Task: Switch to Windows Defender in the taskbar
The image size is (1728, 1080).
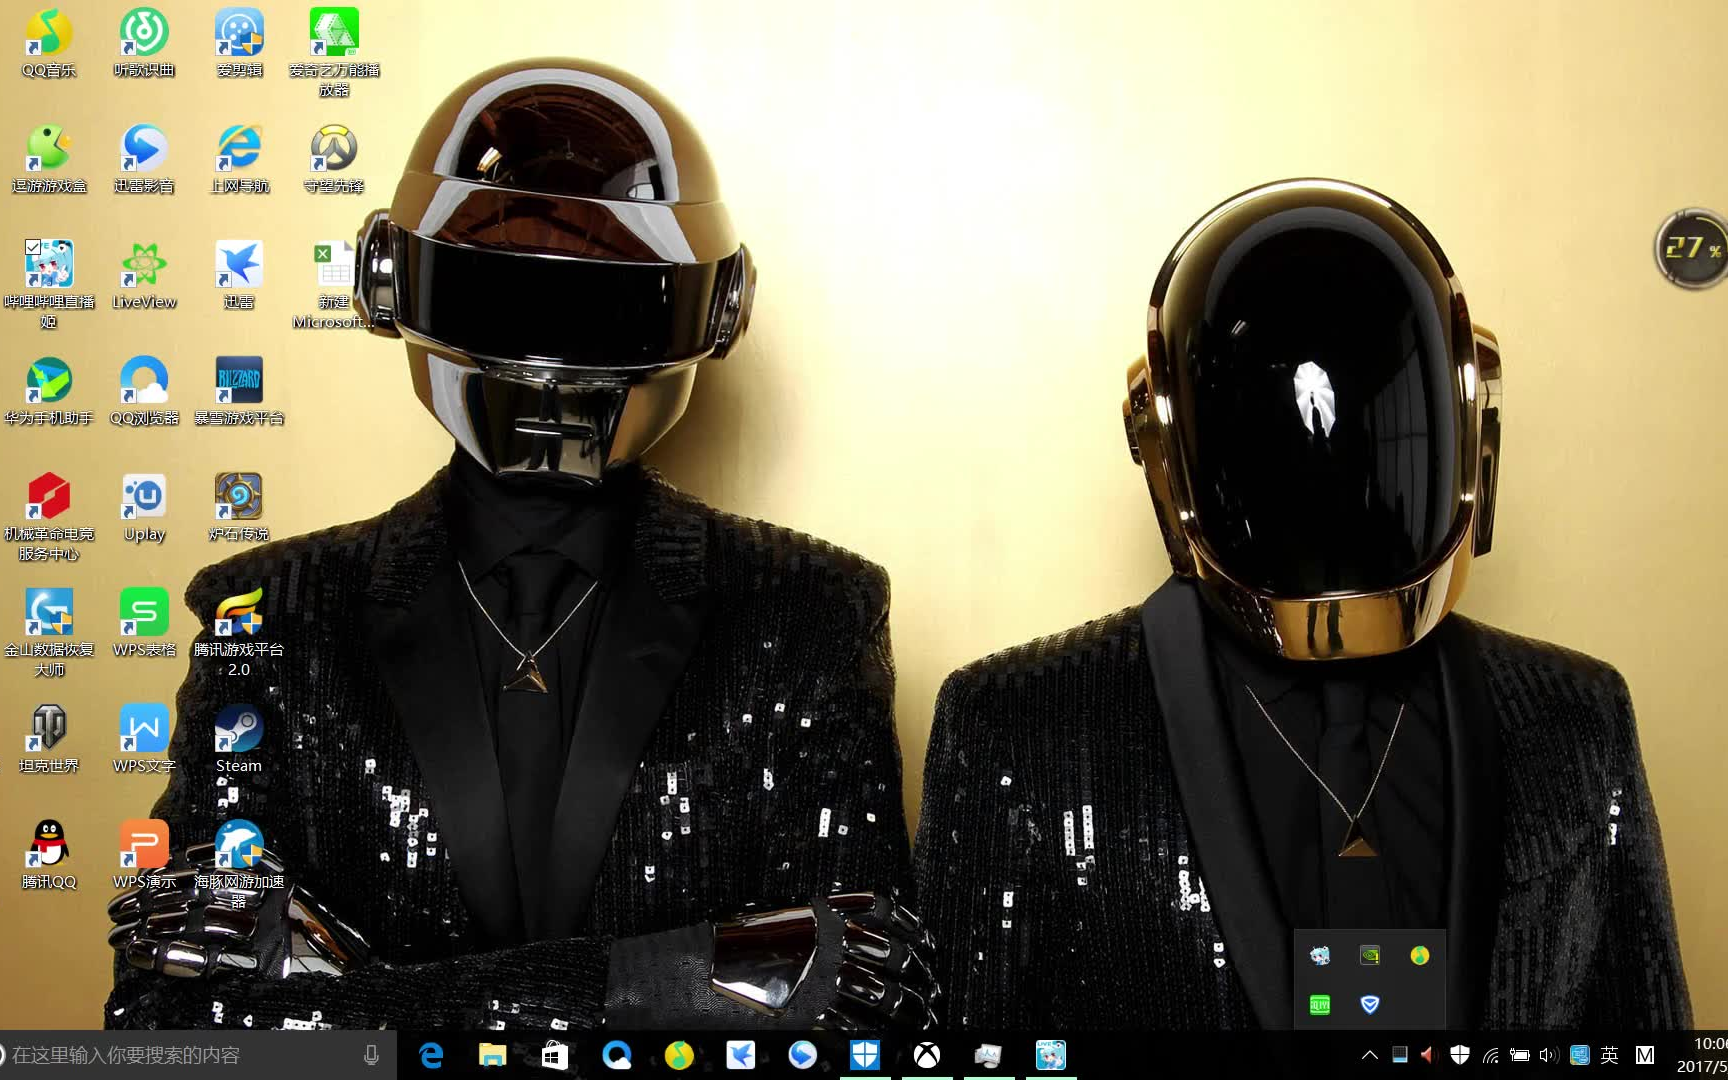Action: point(865,1055)
